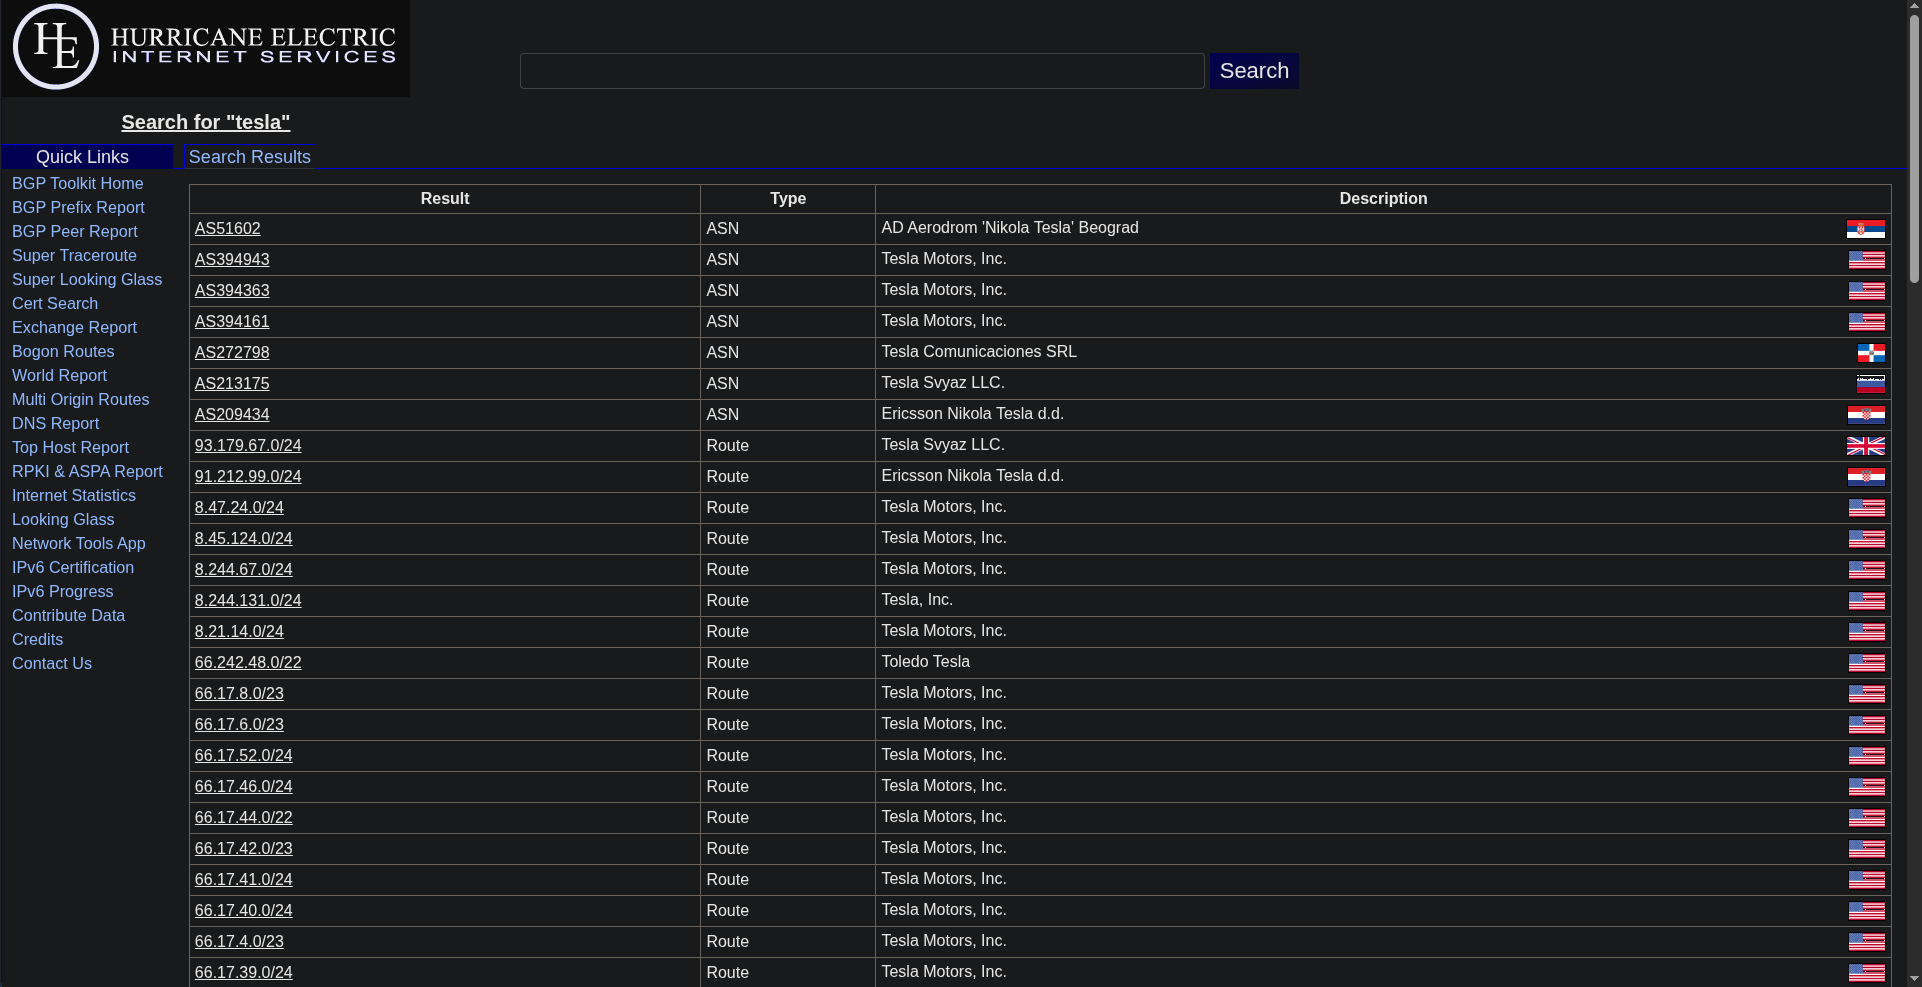Click the US flag in the AS394363 row

click(1867, 291)
